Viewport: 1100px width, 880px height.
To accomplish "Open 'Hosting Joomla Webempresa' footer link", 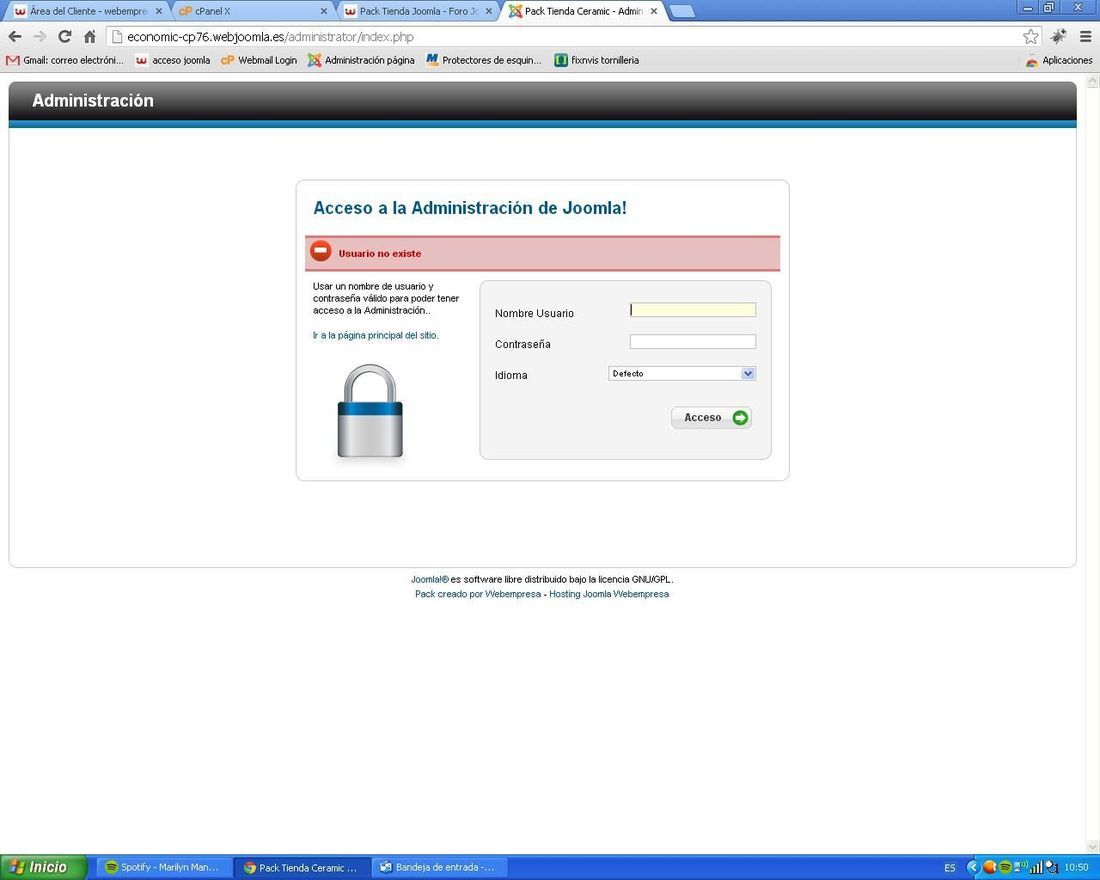I will [x=609, y=594].
